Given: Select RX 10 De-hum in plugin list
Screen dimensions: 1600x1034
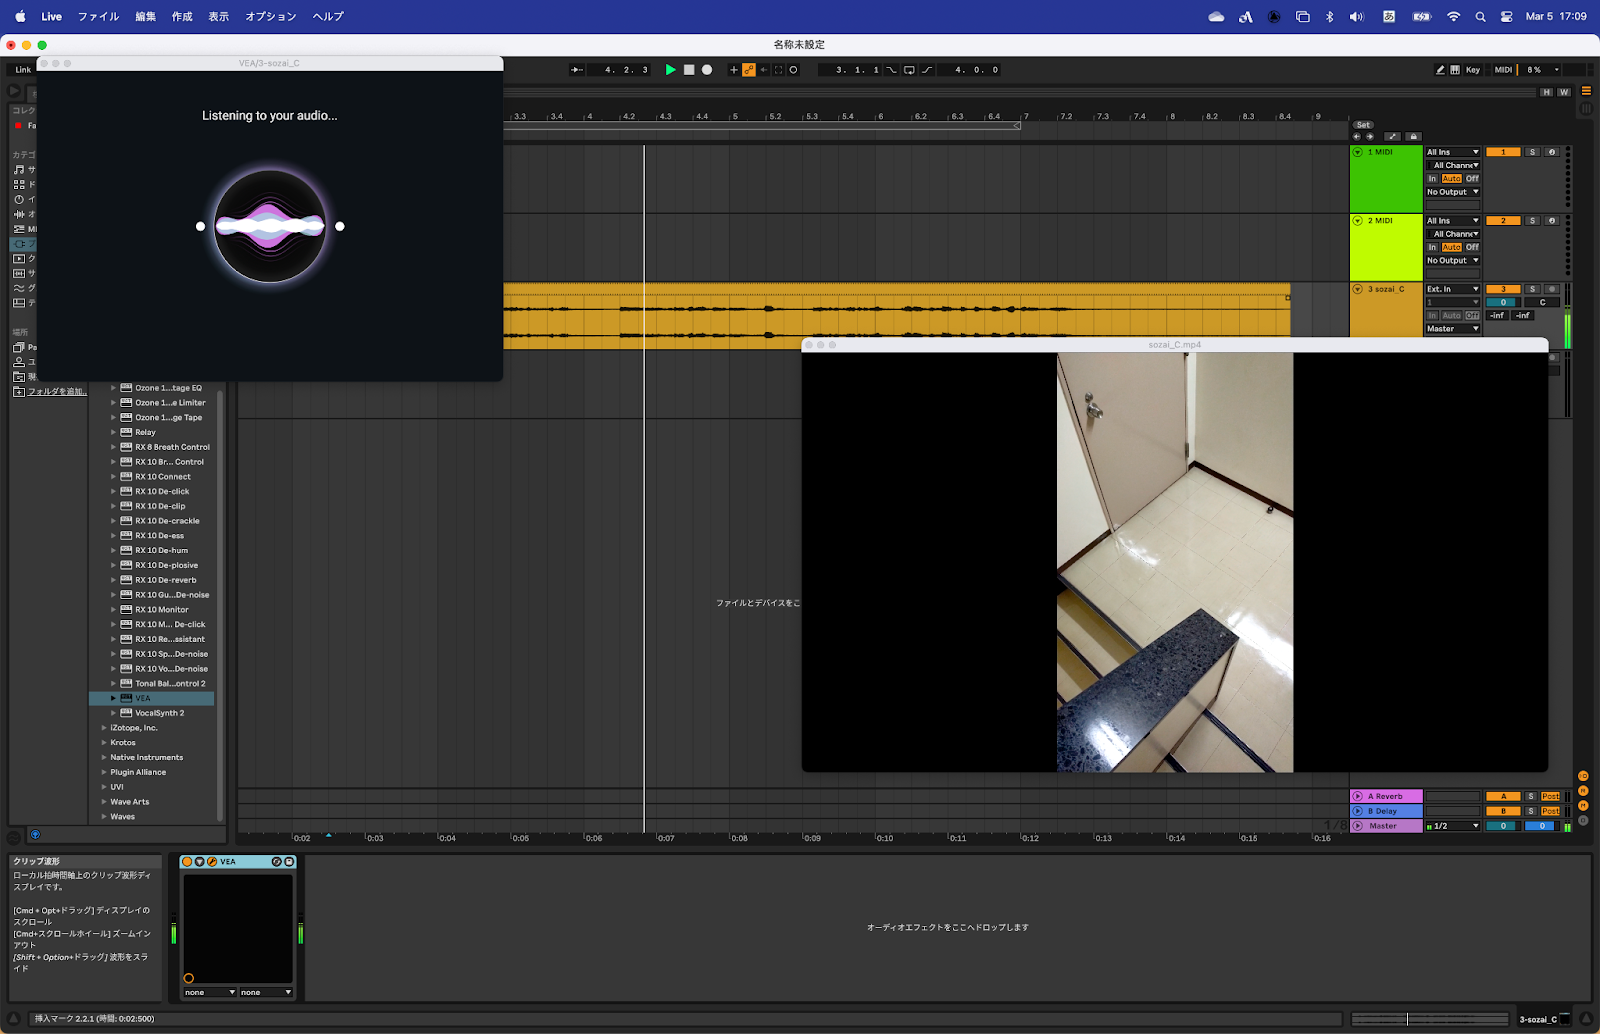Looking at the screenshot, I should pyautogui.click(x=161, y=551).
